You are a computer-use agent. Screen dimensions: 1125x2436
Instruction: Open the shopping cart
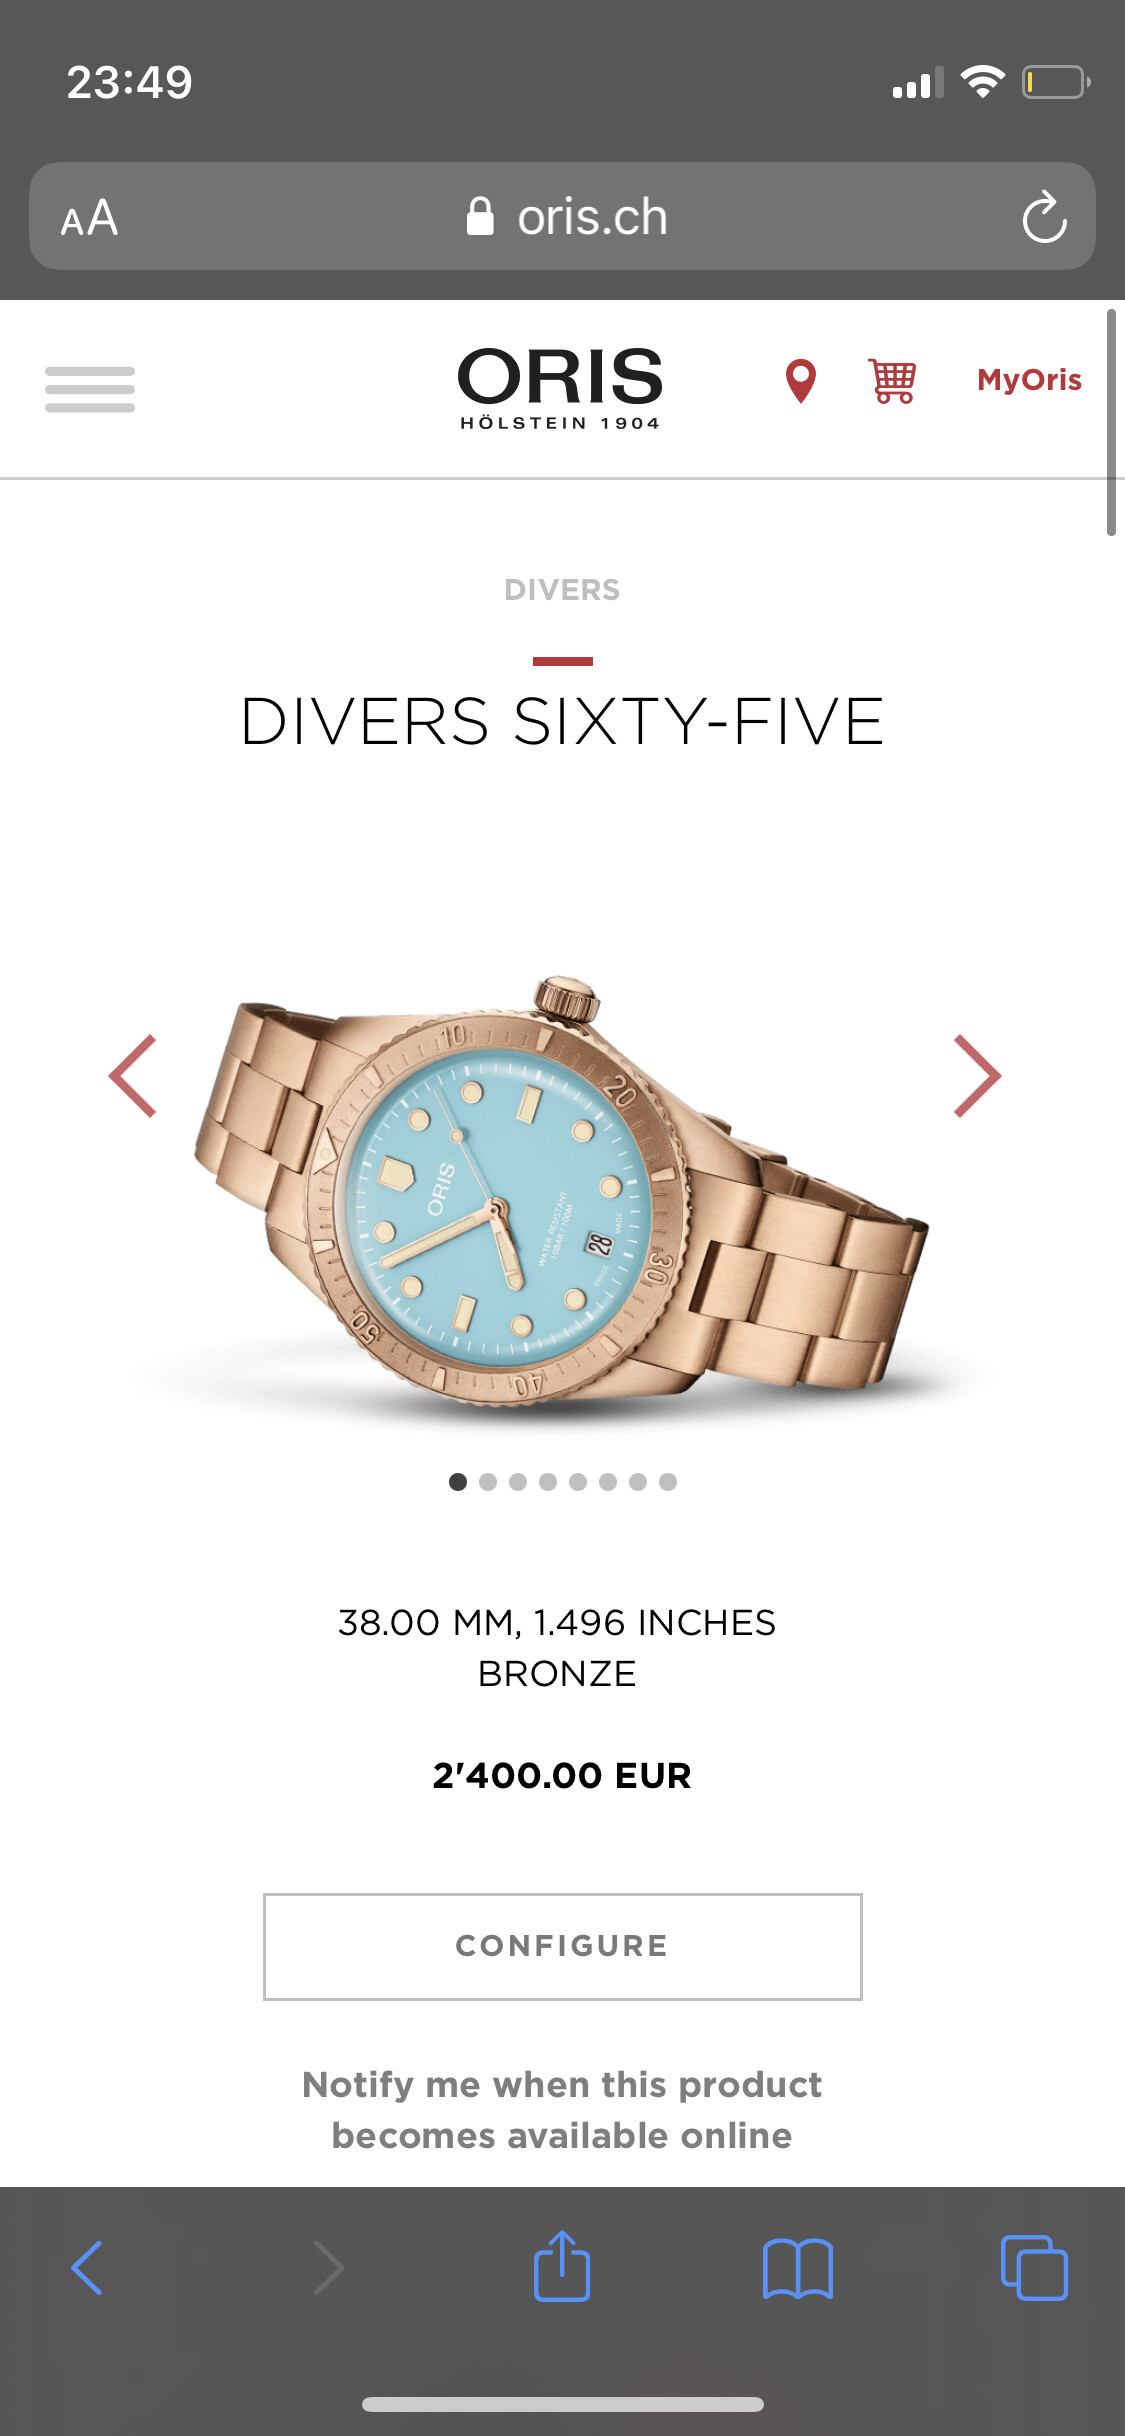[892, 381]
